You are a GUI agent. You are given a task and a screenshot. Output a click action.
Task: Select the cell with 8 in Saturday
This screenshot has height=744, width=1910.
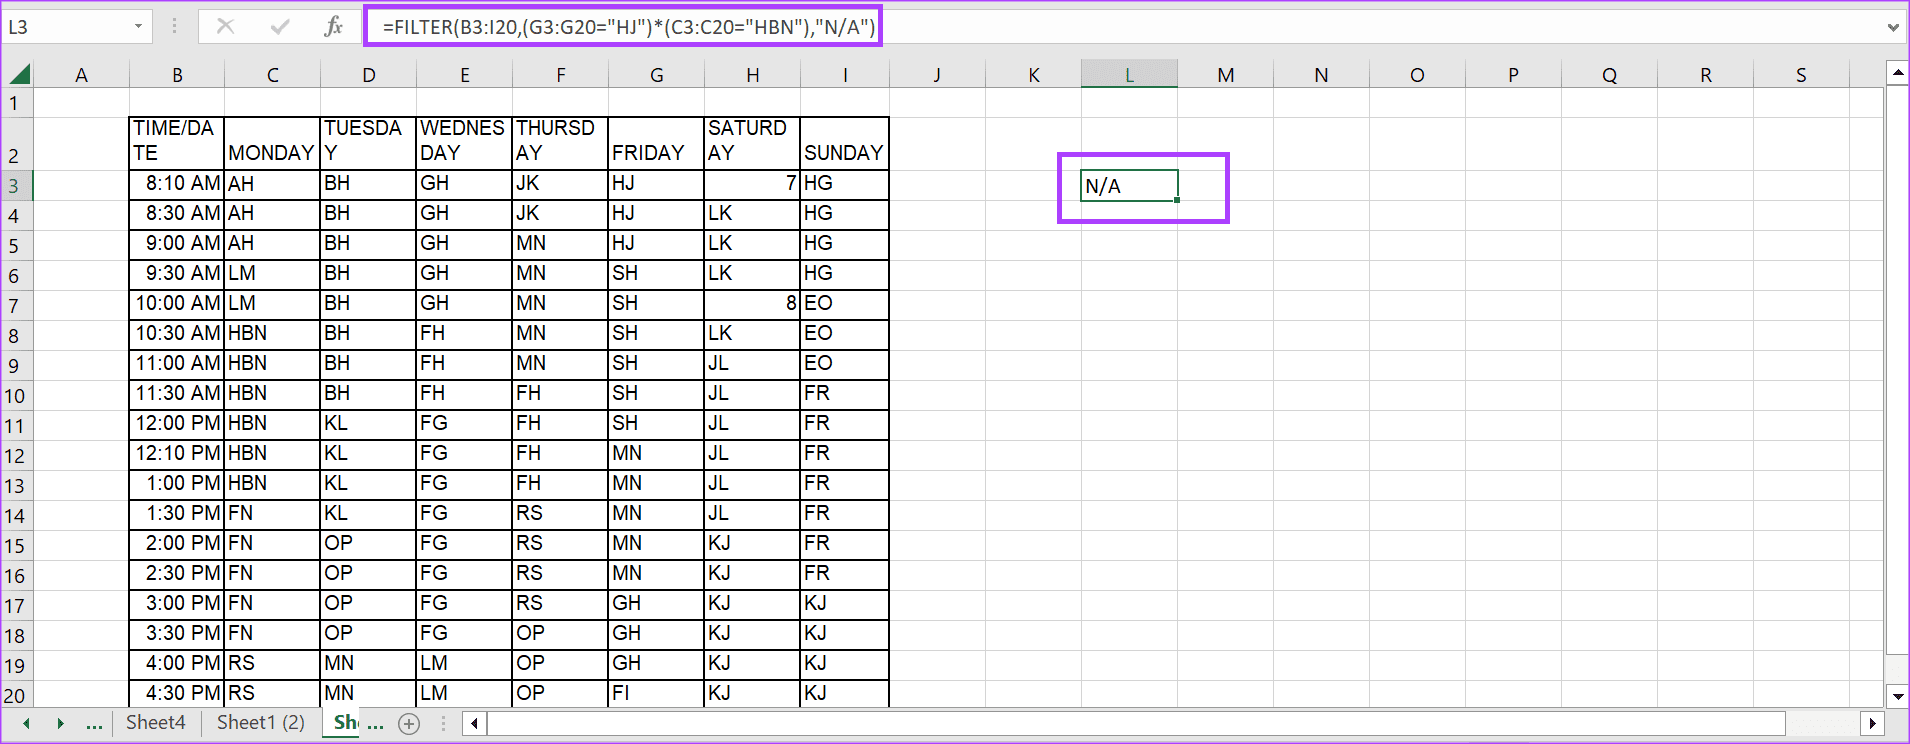click(x=752, y=304)
